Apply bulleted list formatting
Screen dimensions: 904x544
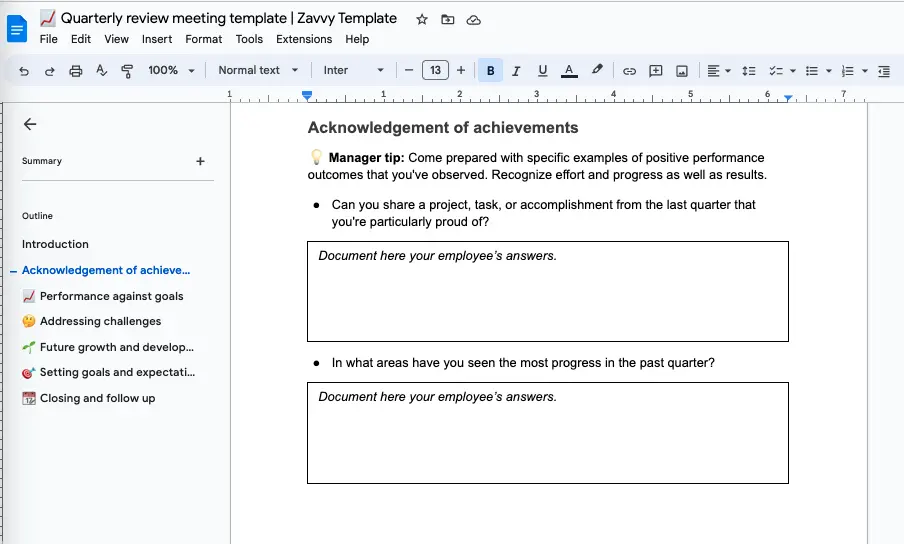(x=812, y=71)
